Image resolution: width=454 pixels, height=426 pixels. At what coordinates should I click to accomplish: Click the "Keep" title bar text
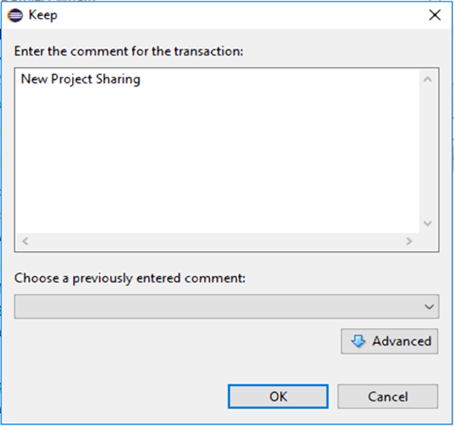coord(43,15)
